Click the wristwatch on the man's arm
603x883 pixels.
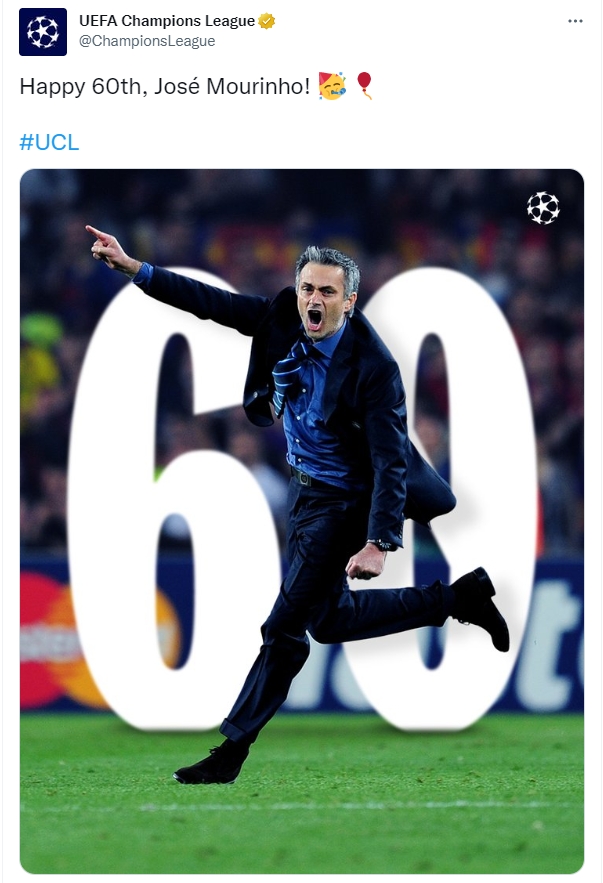(x=381, y=544)
